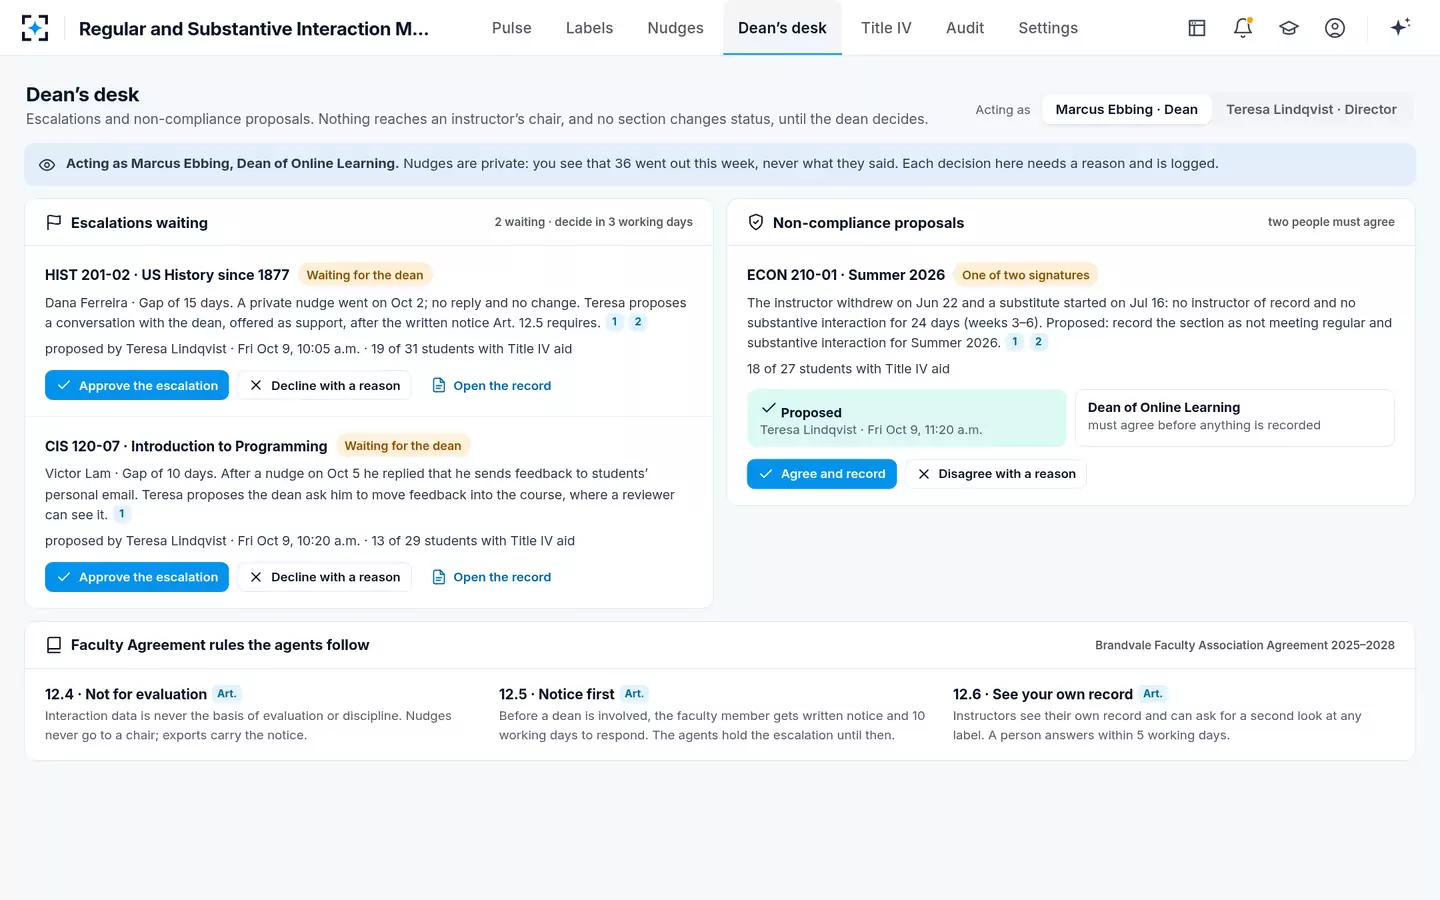The height and width of the screenshot is (900, 1440).
Task: Click the app logo icon
Action: pos(35,28)
